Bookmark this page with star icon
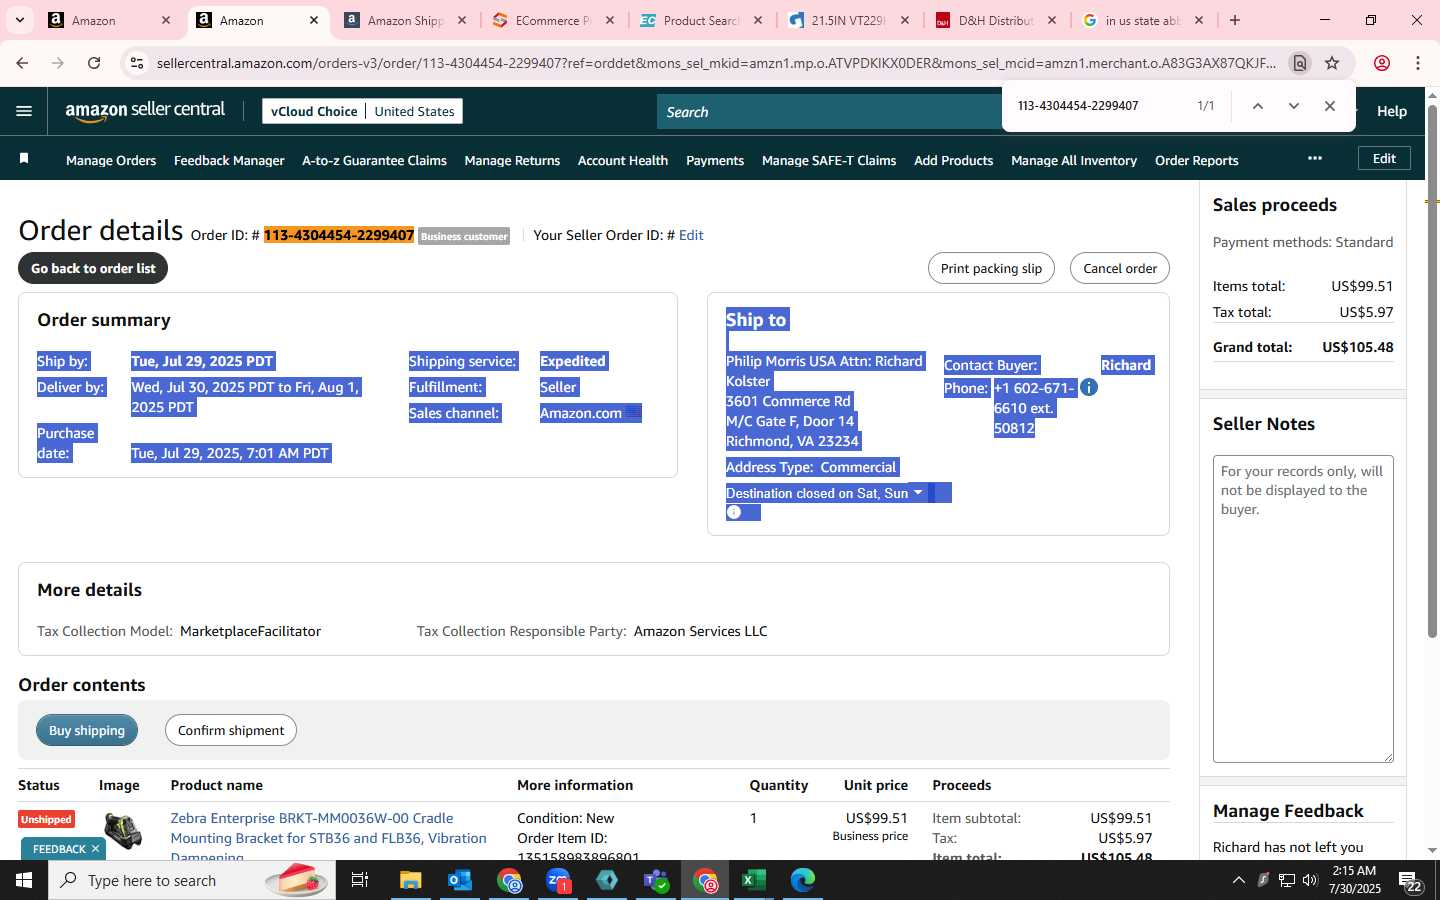 (x=1332, y=63)
